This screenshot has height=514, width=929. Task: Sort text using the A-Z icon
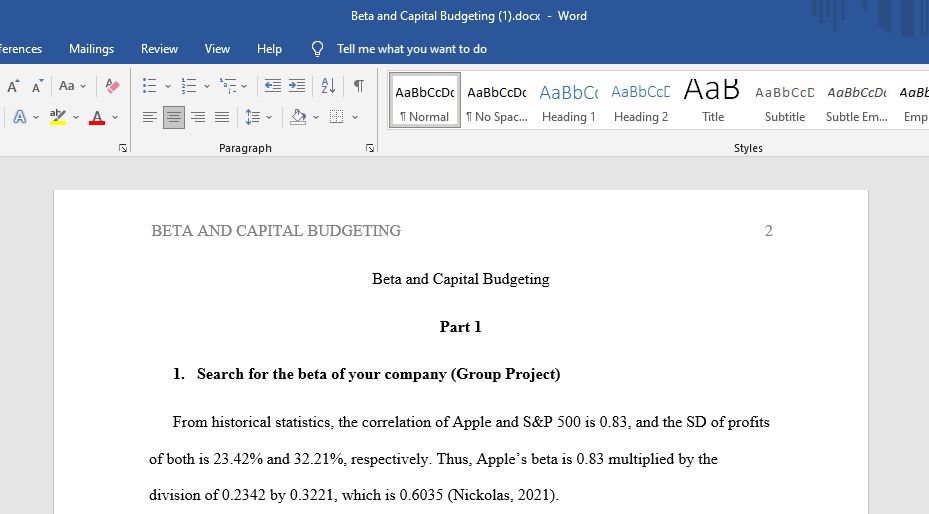click(x=328, y=86)
